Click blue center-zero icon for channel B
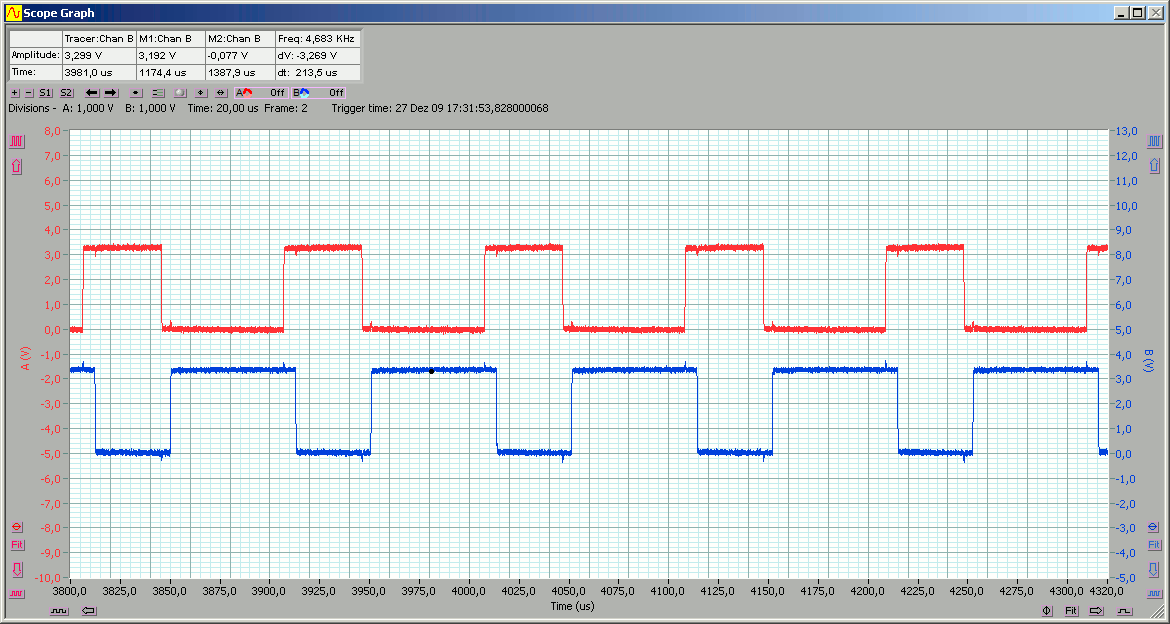The image size is (1170, 624). coord(1154,527)
